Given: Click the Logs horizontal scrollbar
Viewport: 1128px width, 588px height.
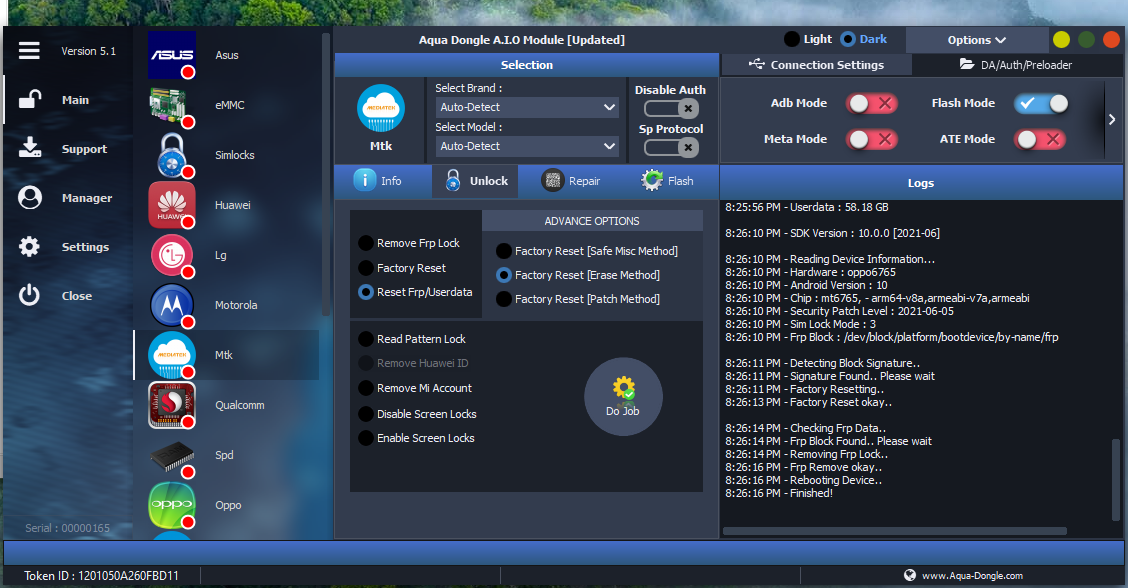Looking at the screenshot, I should (895, 531).
